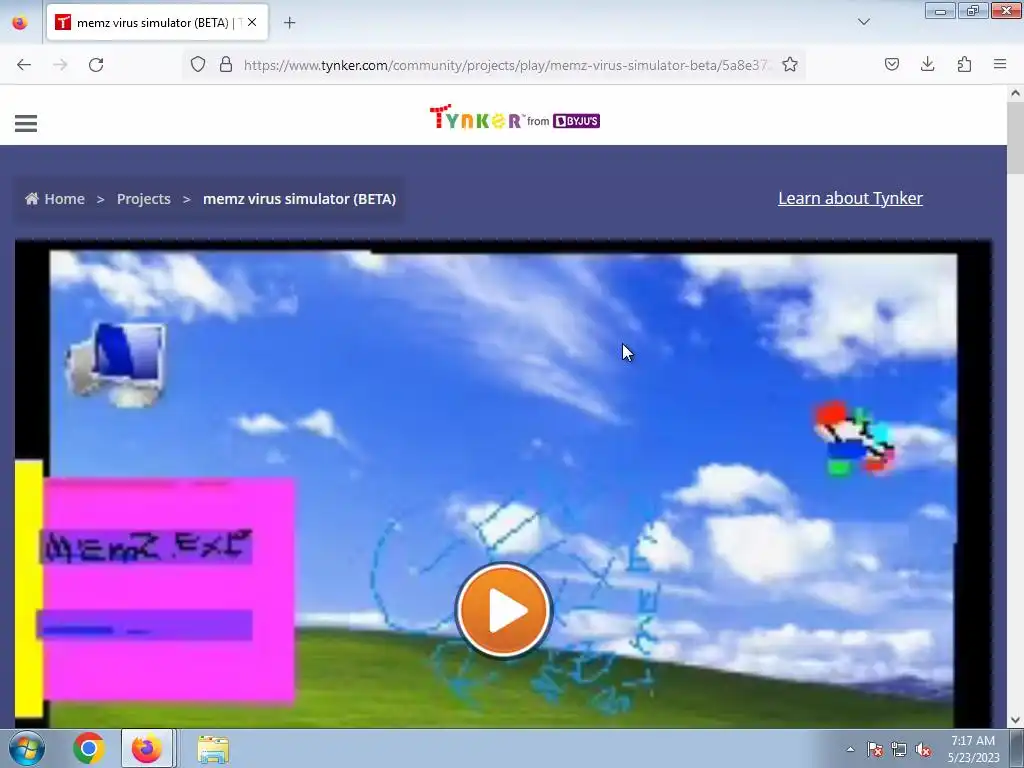This screenshot has height=768, width=1024.
Task: Open a new browser tab
Action: (x=289, y=23)
